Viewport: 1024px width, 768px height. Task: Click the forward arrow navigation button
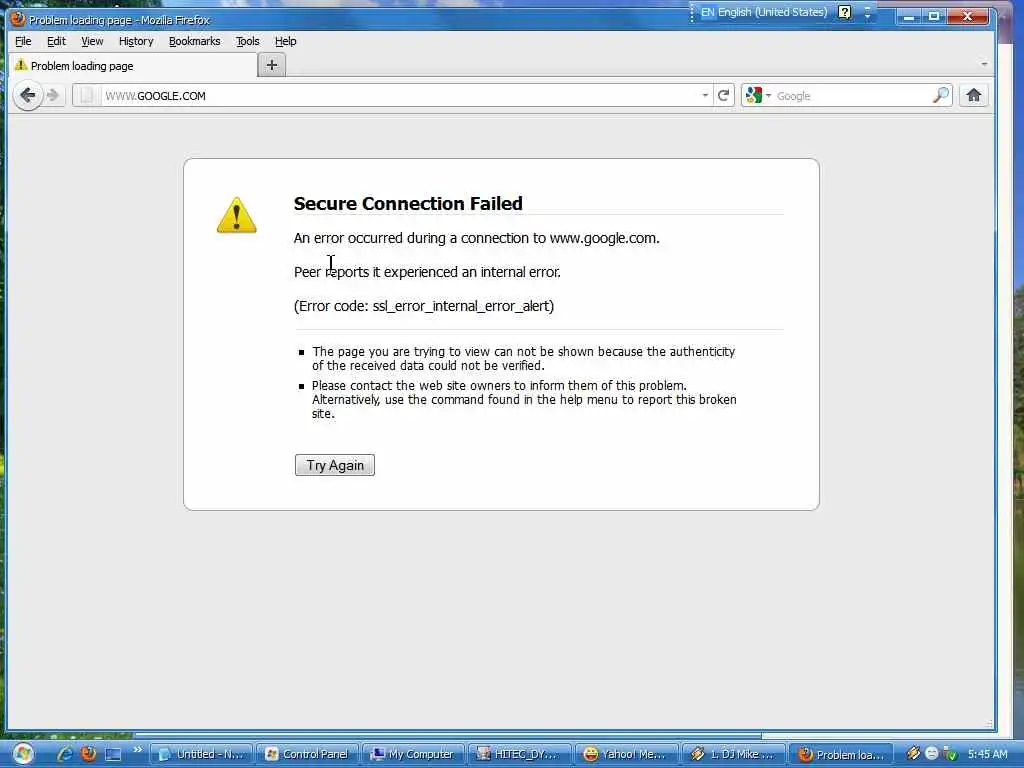(53, 96)
